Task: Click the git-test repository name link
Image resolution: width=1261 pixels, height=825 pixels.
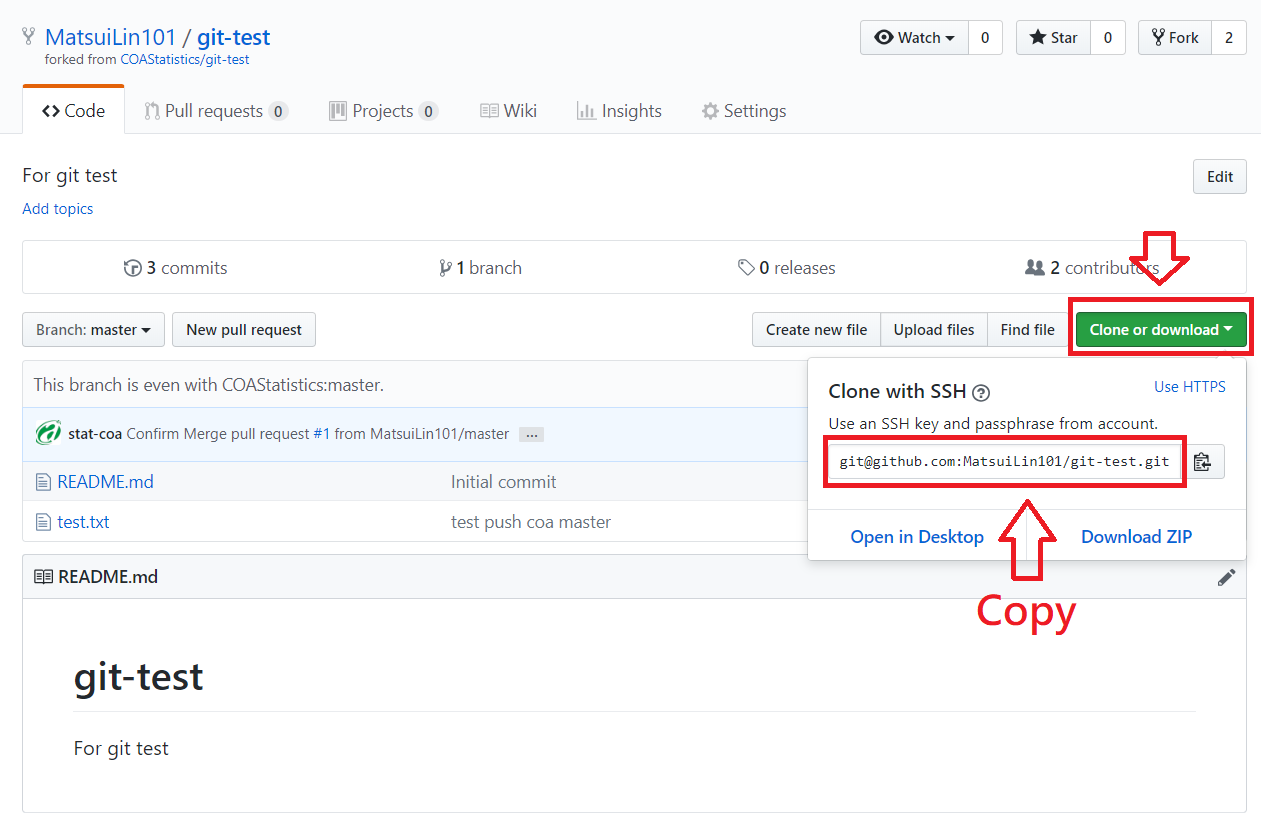Action: [x=233, y=38]
